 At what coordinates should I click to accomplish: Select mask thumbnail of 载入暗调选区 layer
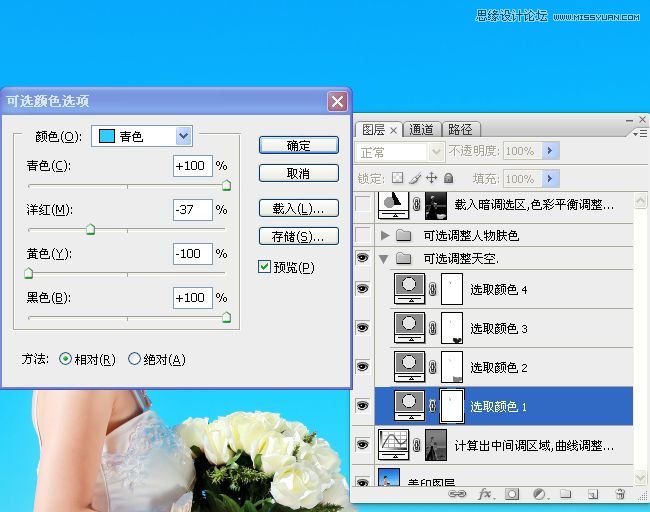436,205
